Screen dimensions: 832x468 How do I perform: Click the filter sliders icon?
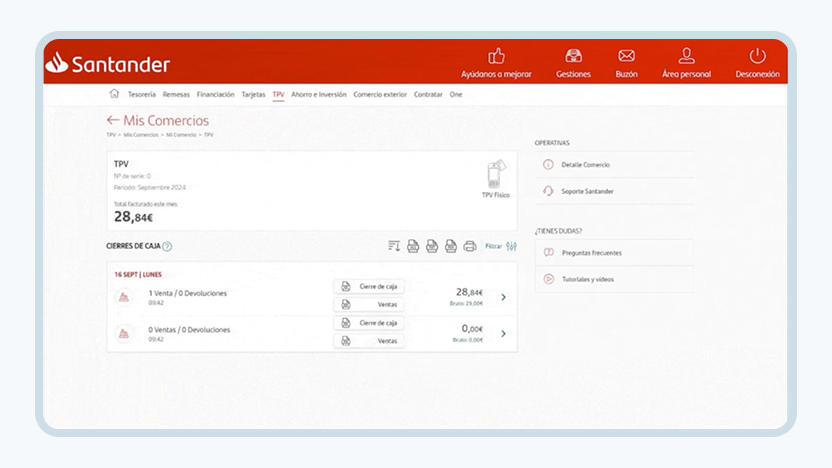click(512, 246)
